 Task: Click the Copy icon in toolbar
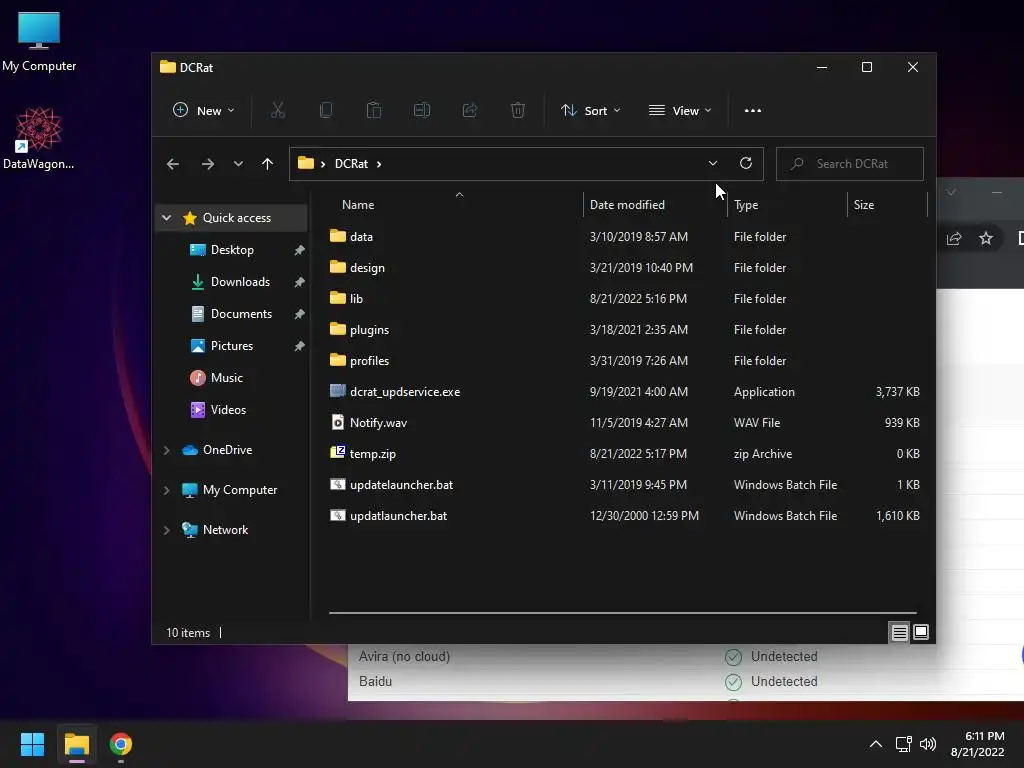[x=325, y=110]
